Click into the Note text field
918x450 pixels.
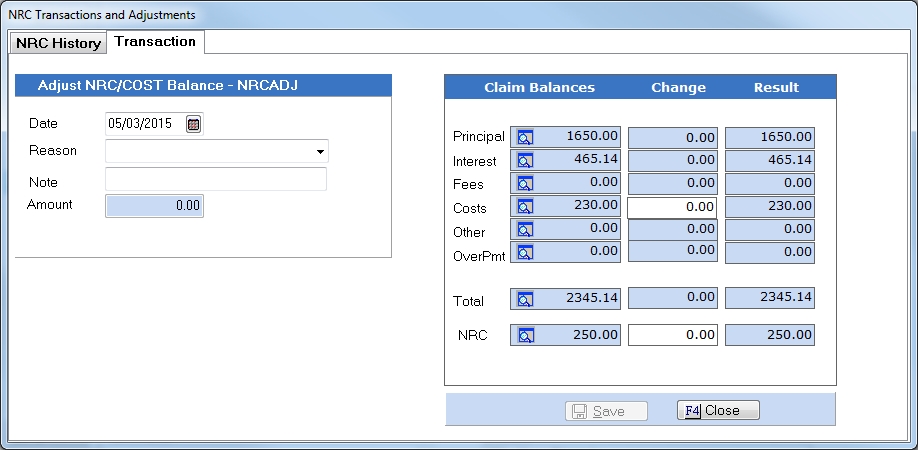tap(216, 180)
